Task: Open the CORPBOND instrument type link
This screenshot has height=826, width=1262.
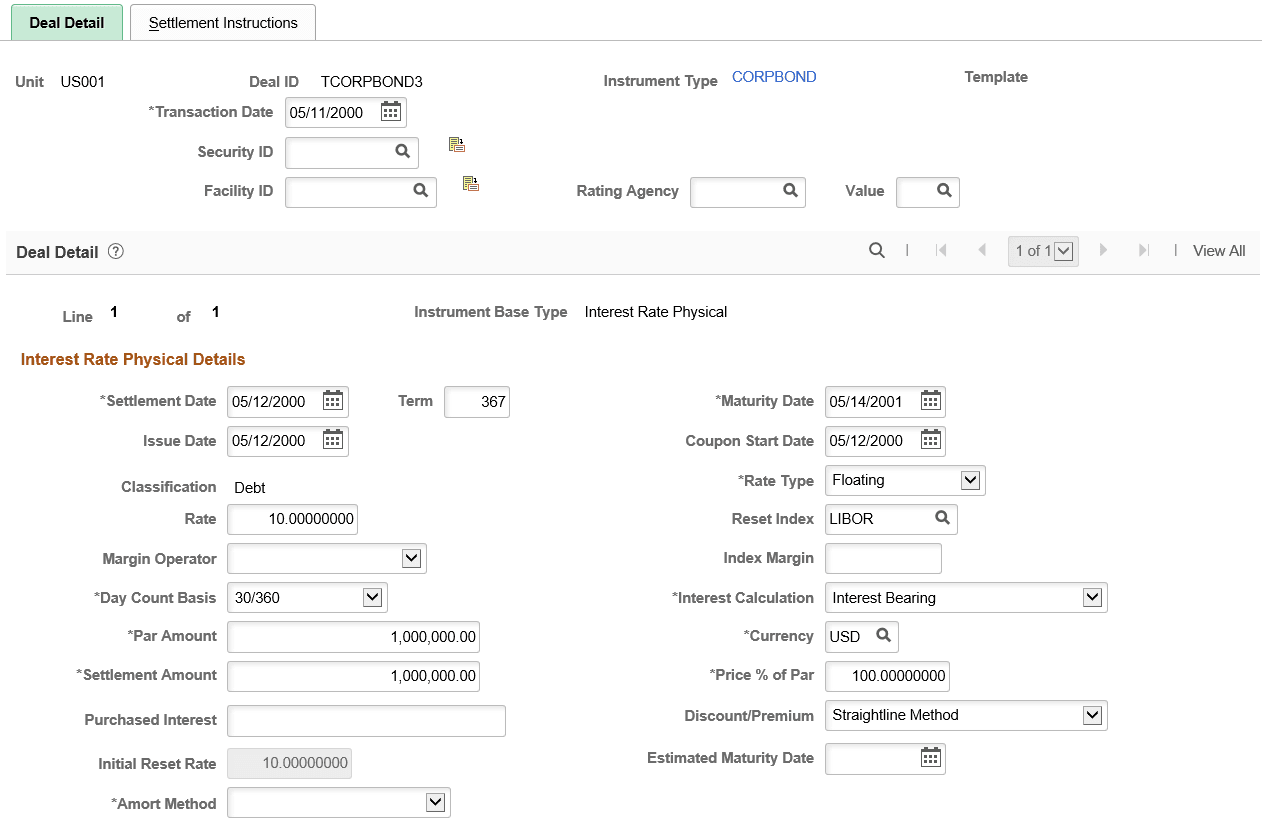Action: [x=774, y=76]
